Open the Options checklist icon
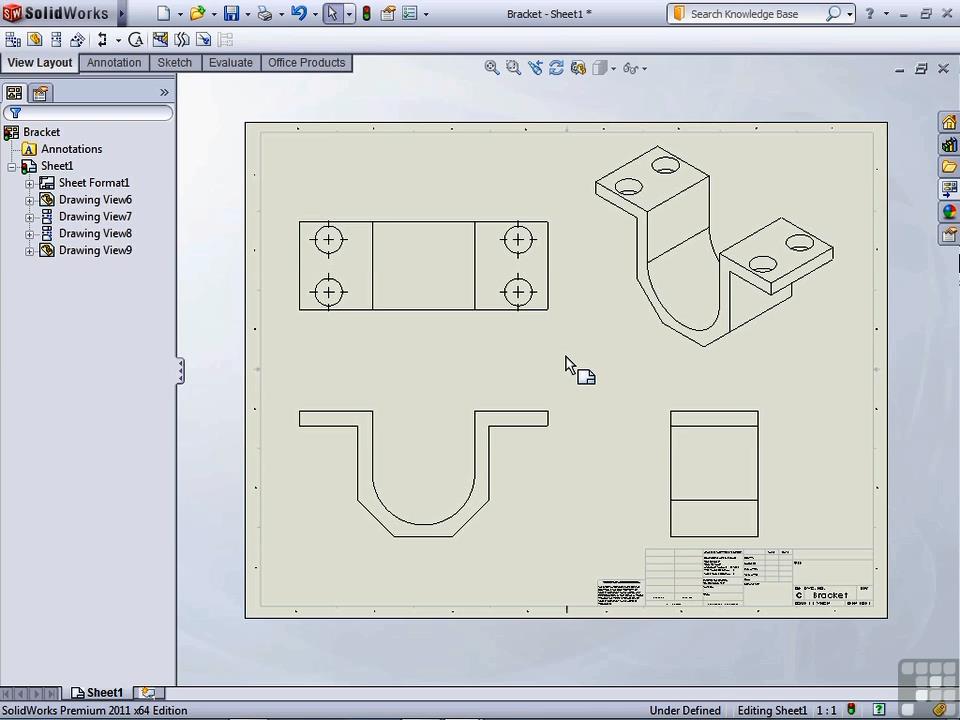Viewport: 960px width, 720px height. click(x=410, y=13)
